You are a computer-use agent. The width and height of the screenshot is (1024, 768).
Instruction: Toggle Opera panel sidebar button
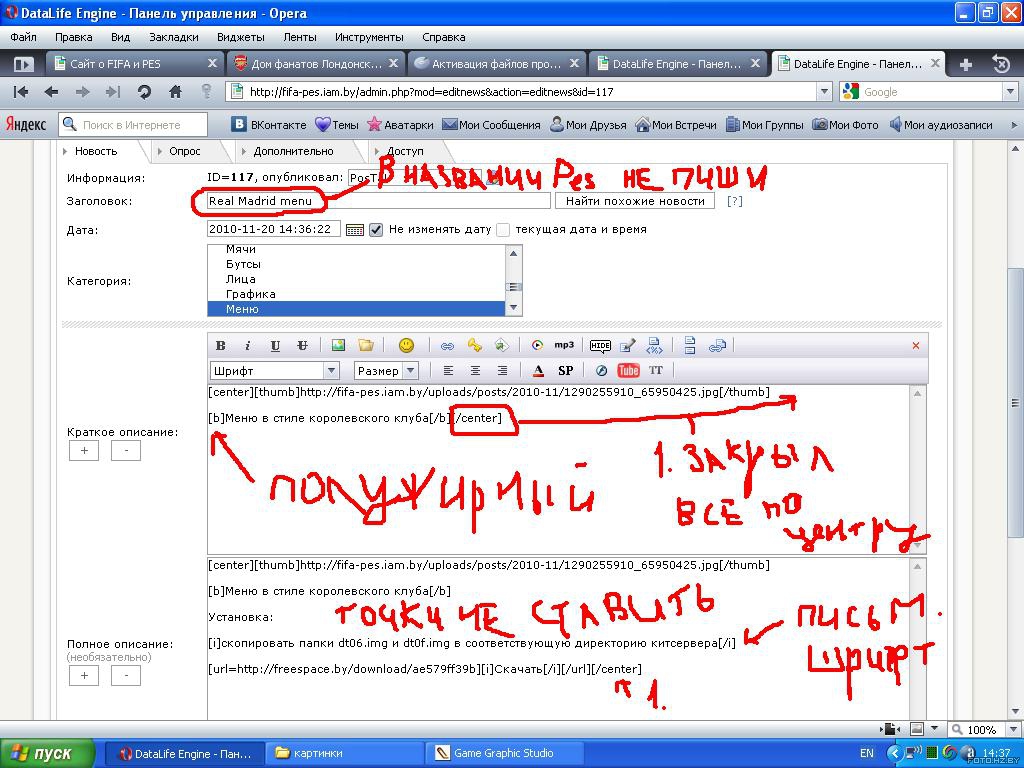coord(24,64)
